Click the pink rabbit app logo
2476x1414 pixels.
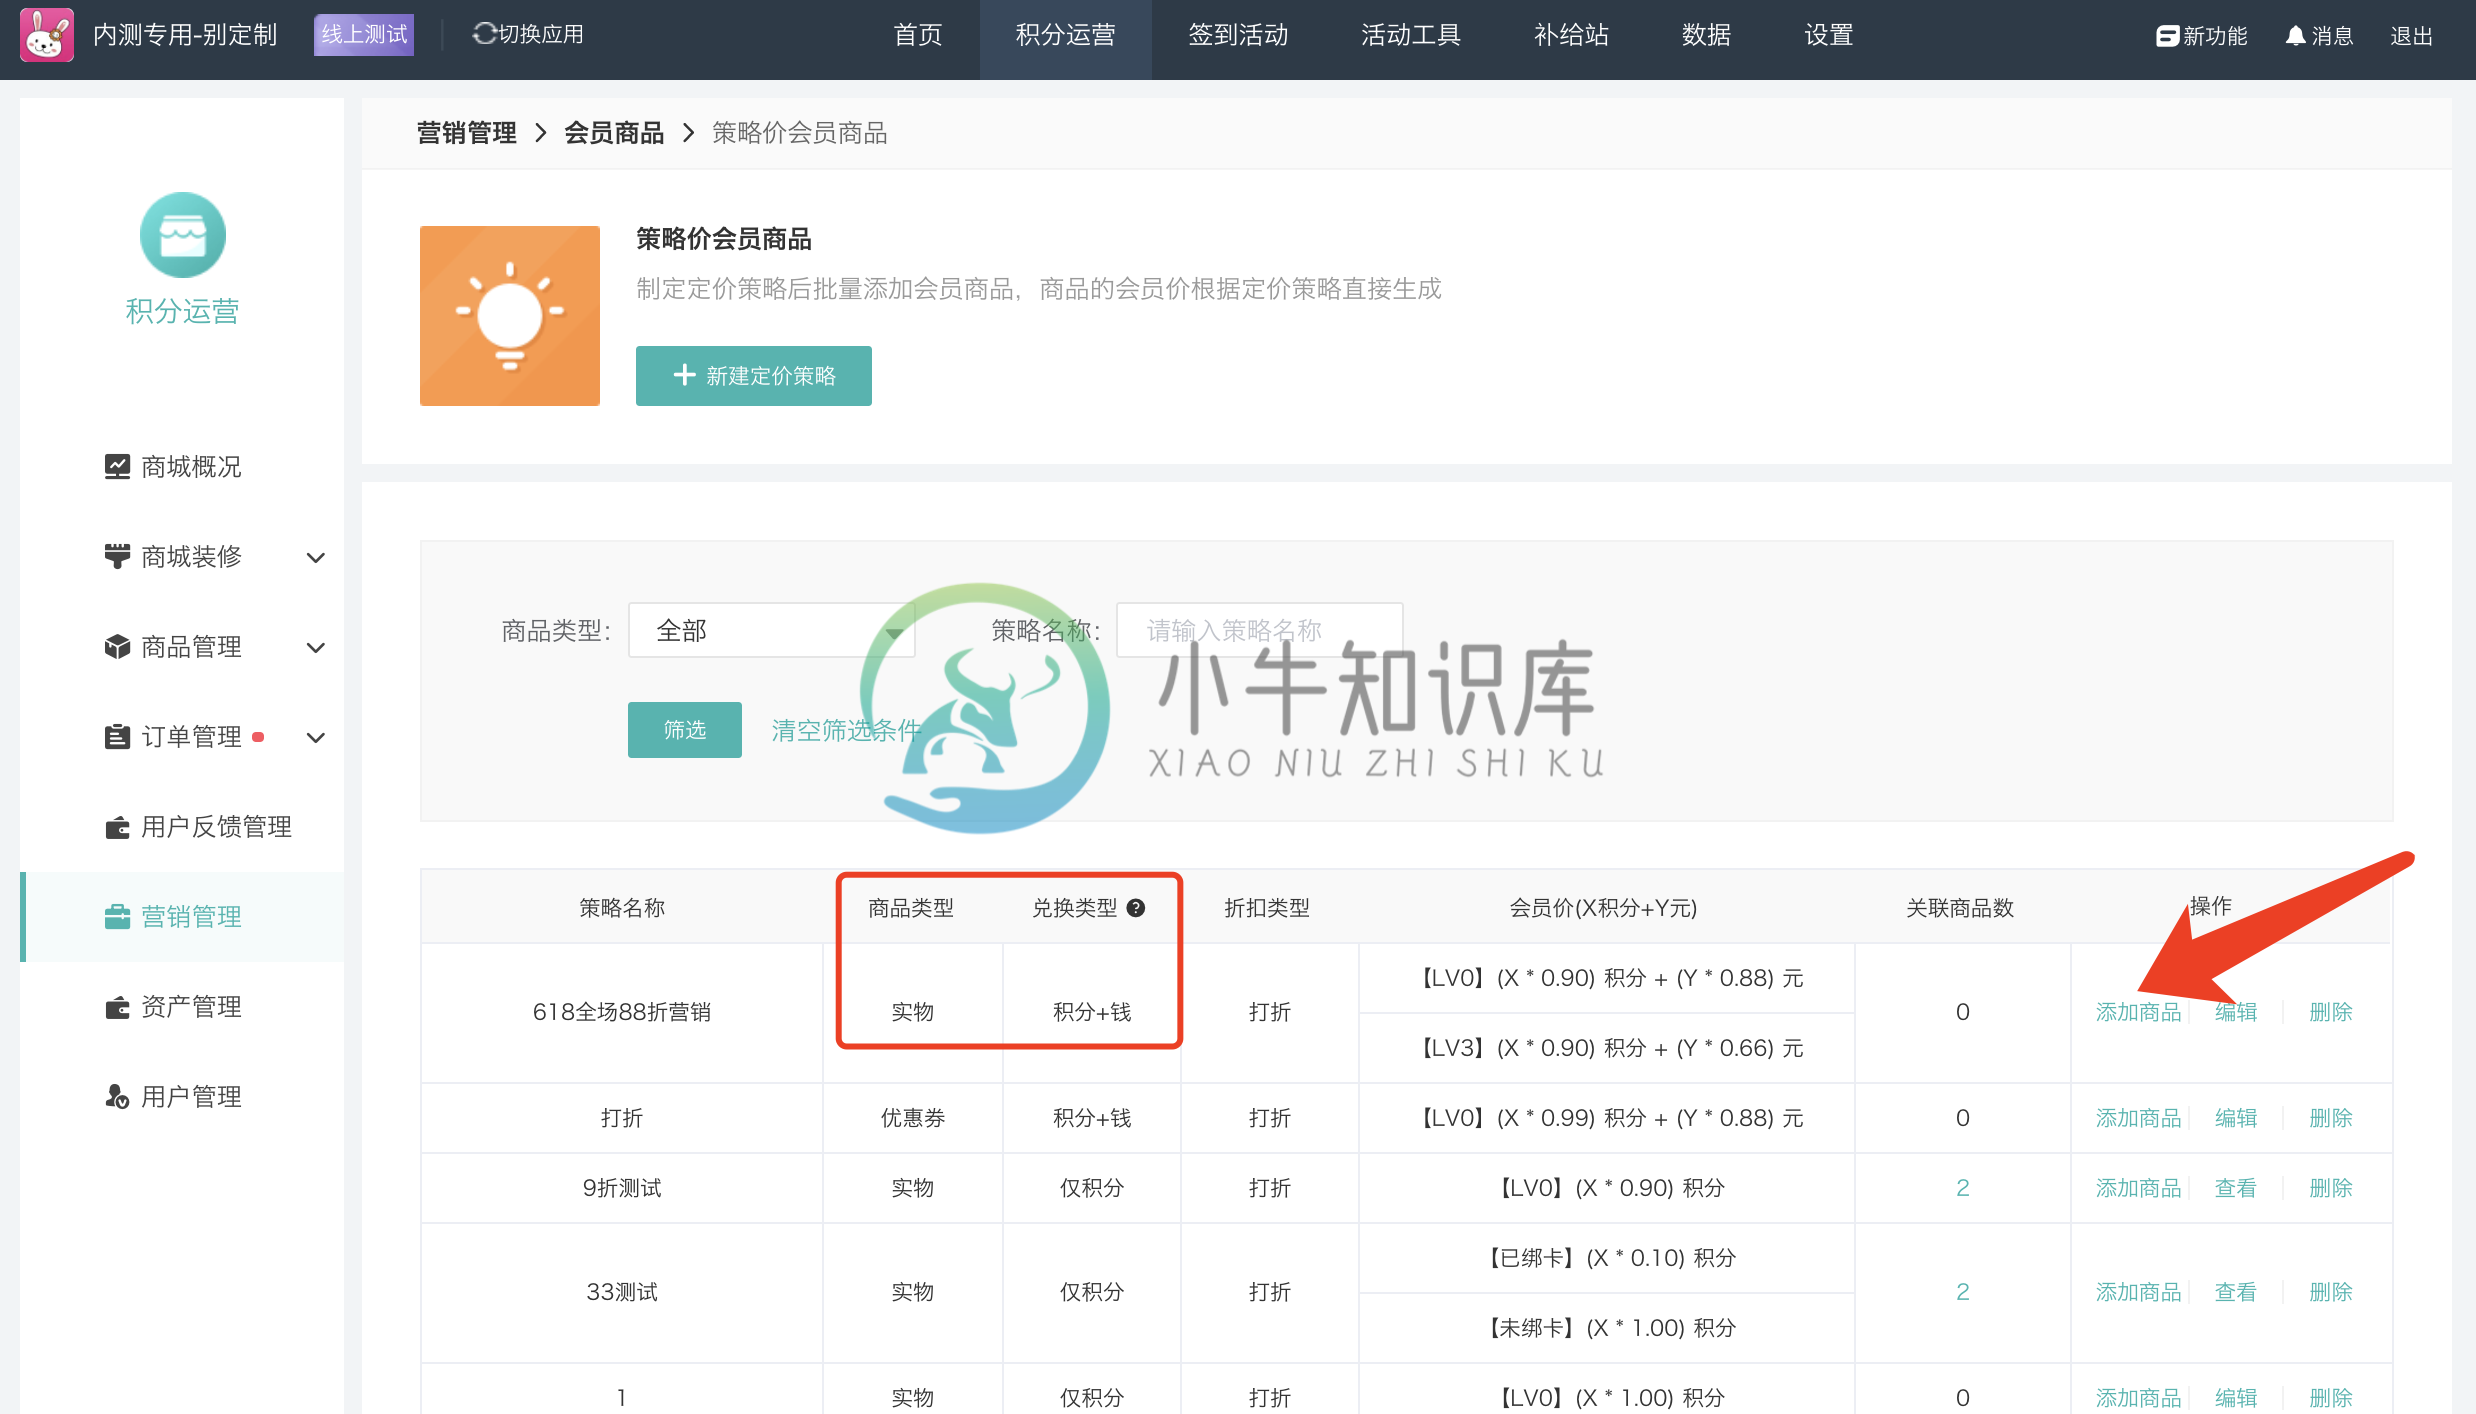click(x=47, y=35)
